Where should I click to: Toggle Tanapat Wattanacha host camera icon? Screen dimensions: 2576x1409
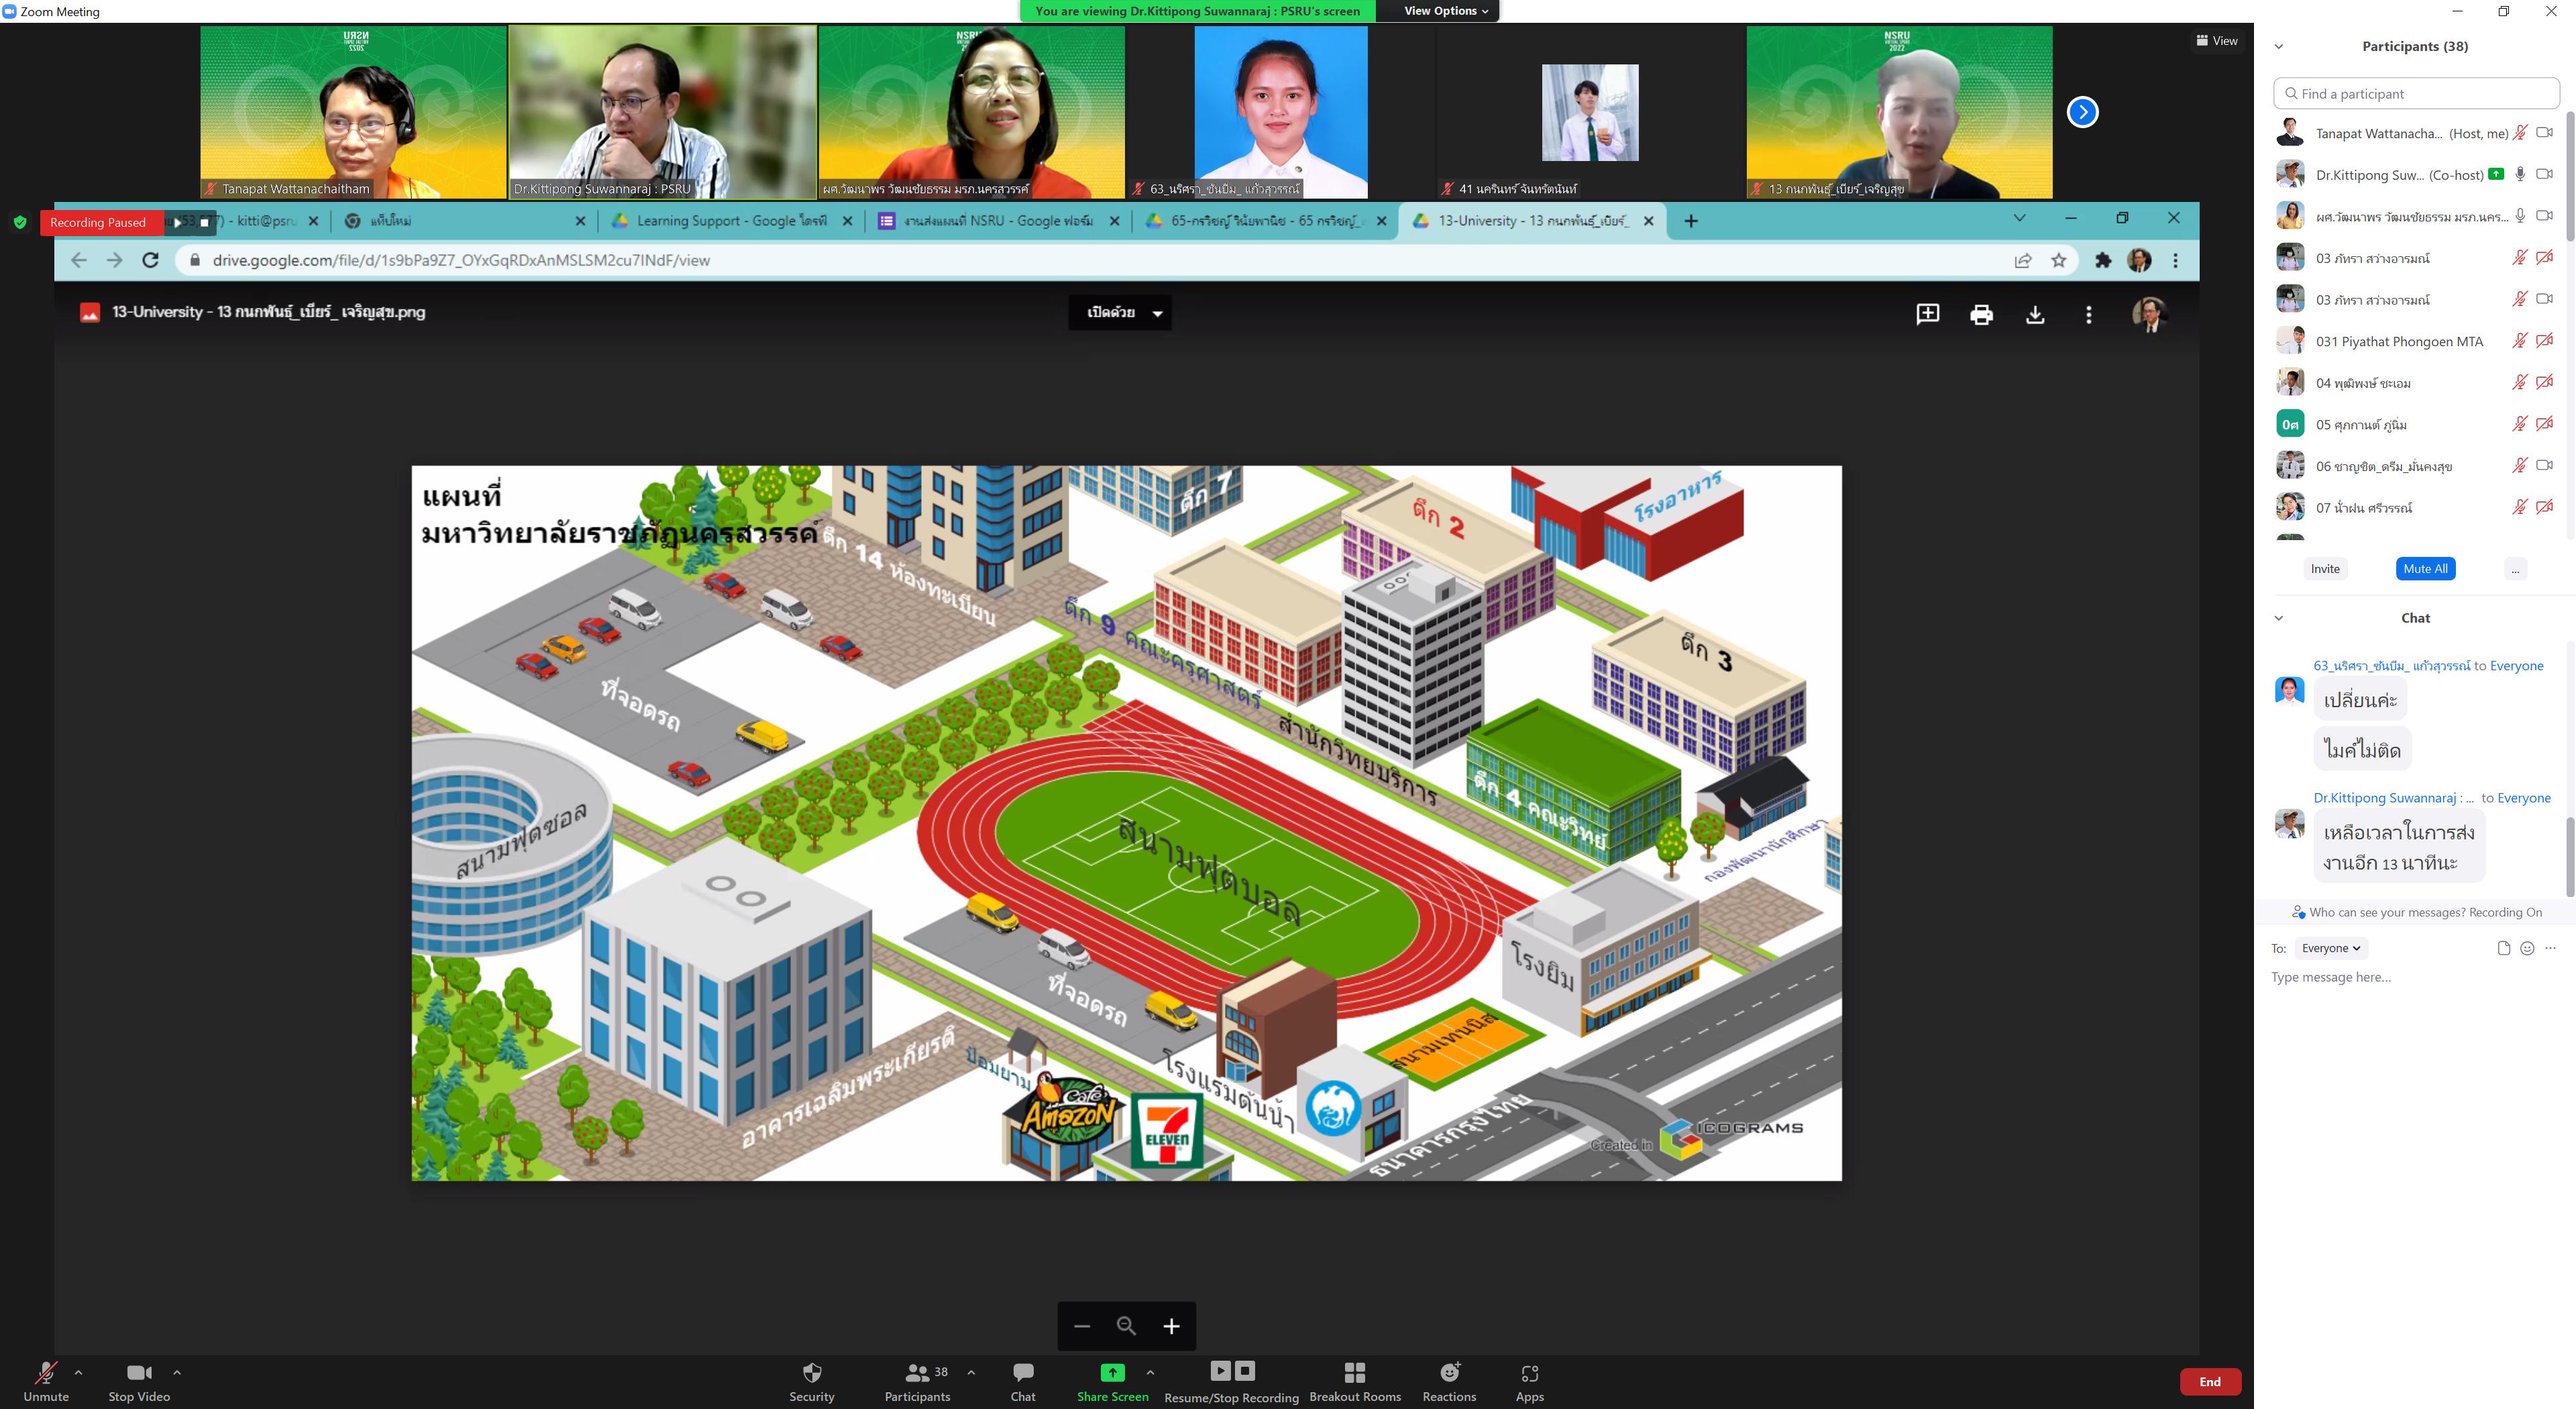coord(2545,132)
